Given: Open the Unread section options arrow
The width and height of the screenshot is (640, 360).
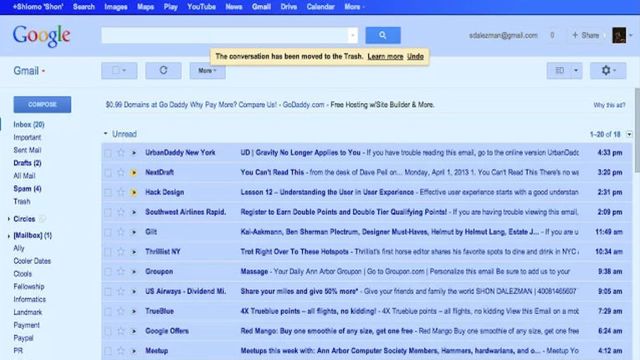Looking at the screenshot, I should 629,134.
